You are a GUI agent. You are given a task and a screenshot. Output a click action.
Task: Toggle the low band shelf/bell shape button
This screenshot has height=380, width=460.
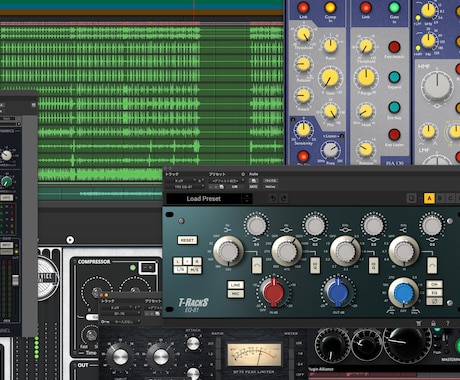pyautogui.click(x=256, y=265)
